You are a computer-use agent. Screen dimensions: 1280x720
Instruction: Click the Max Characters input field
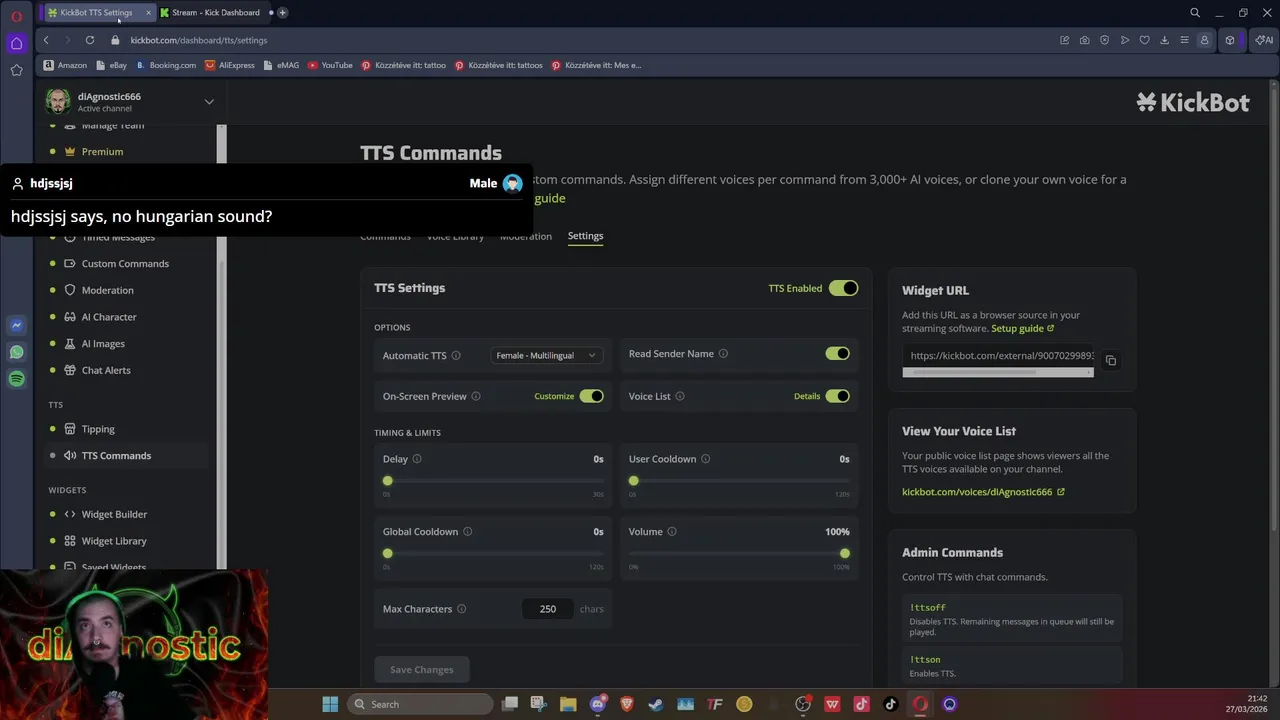[548, 609]
